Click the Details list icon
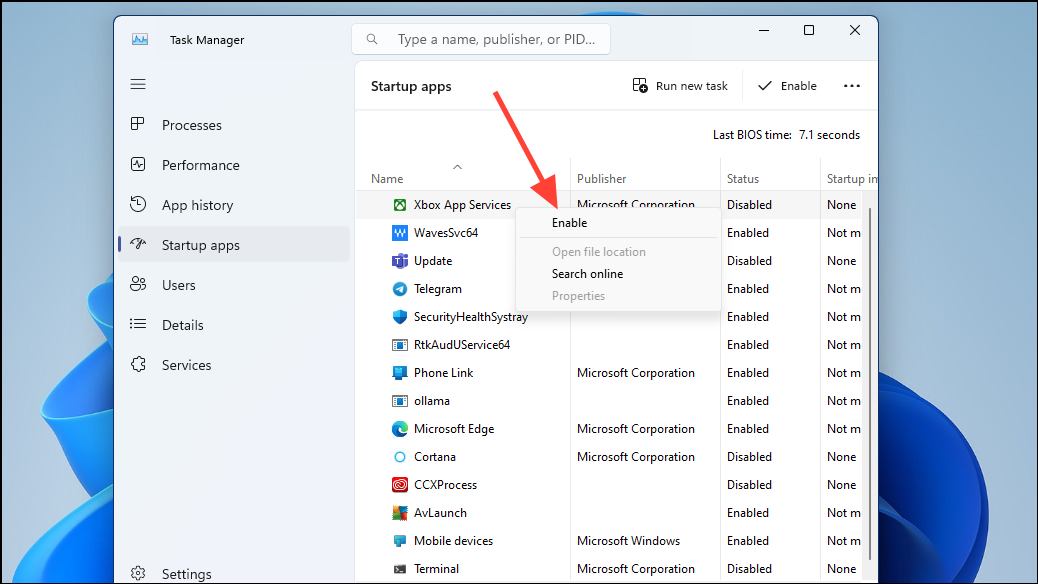 pyautogui.click(x=138, y=324)
